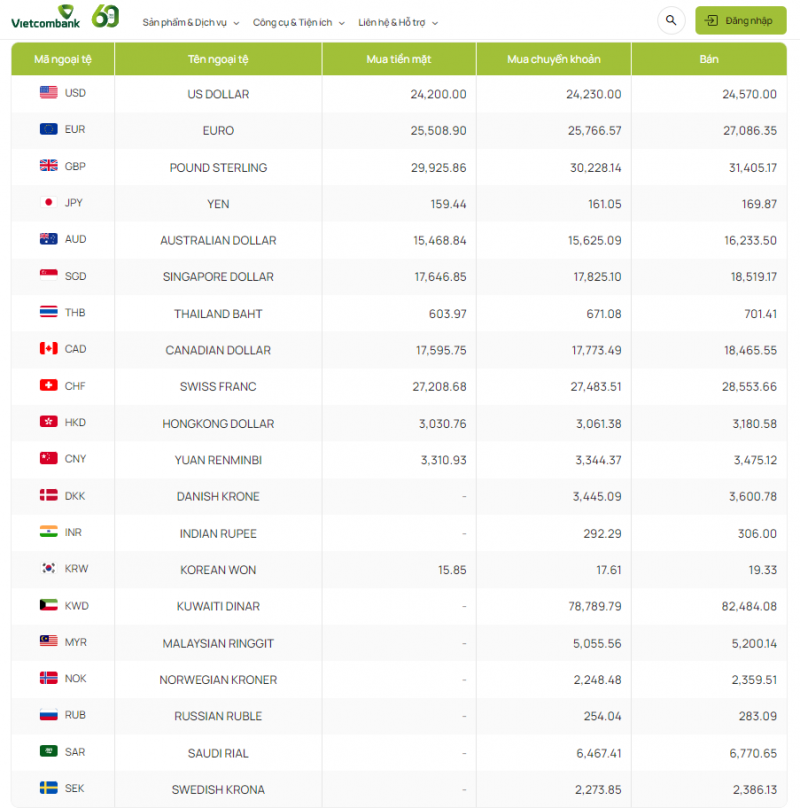
Task: Click the Kuwait flag icon
Action: click(49, 605)
